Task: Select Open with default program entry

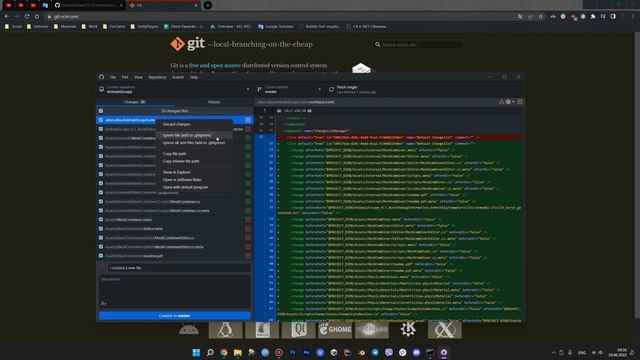Action: (195, 187)
